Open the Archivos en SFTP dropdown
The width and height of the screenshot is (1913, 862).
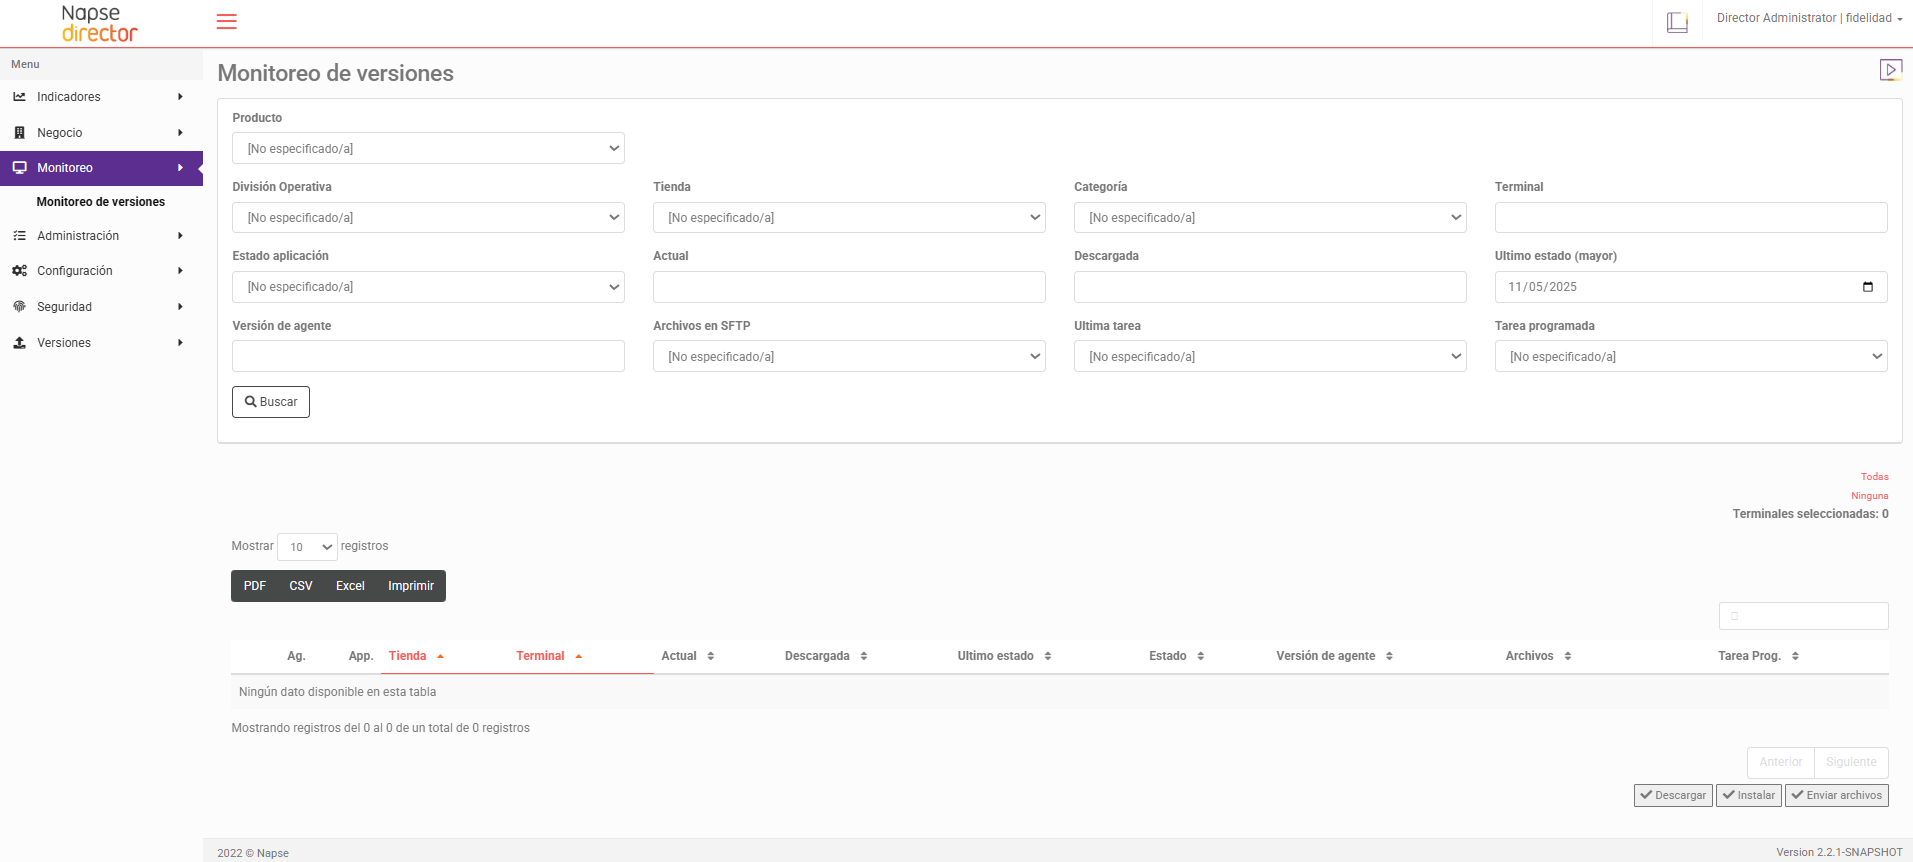[x=849, y=357]
